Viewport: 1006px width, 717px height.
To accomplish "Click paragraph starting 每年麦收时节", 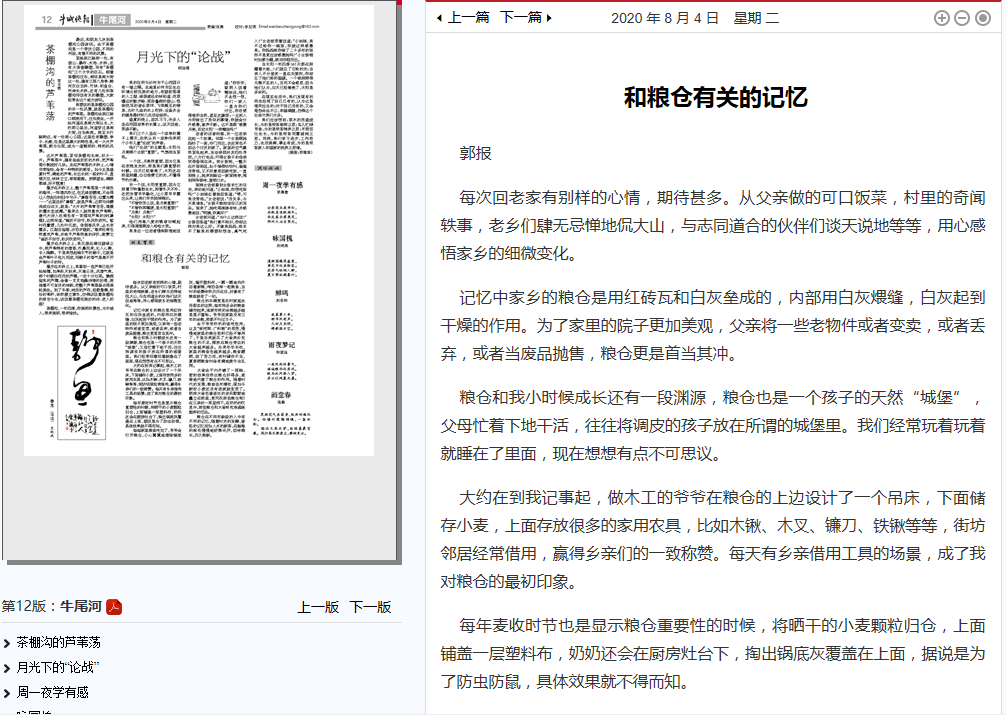I will (x=713, y=654).
